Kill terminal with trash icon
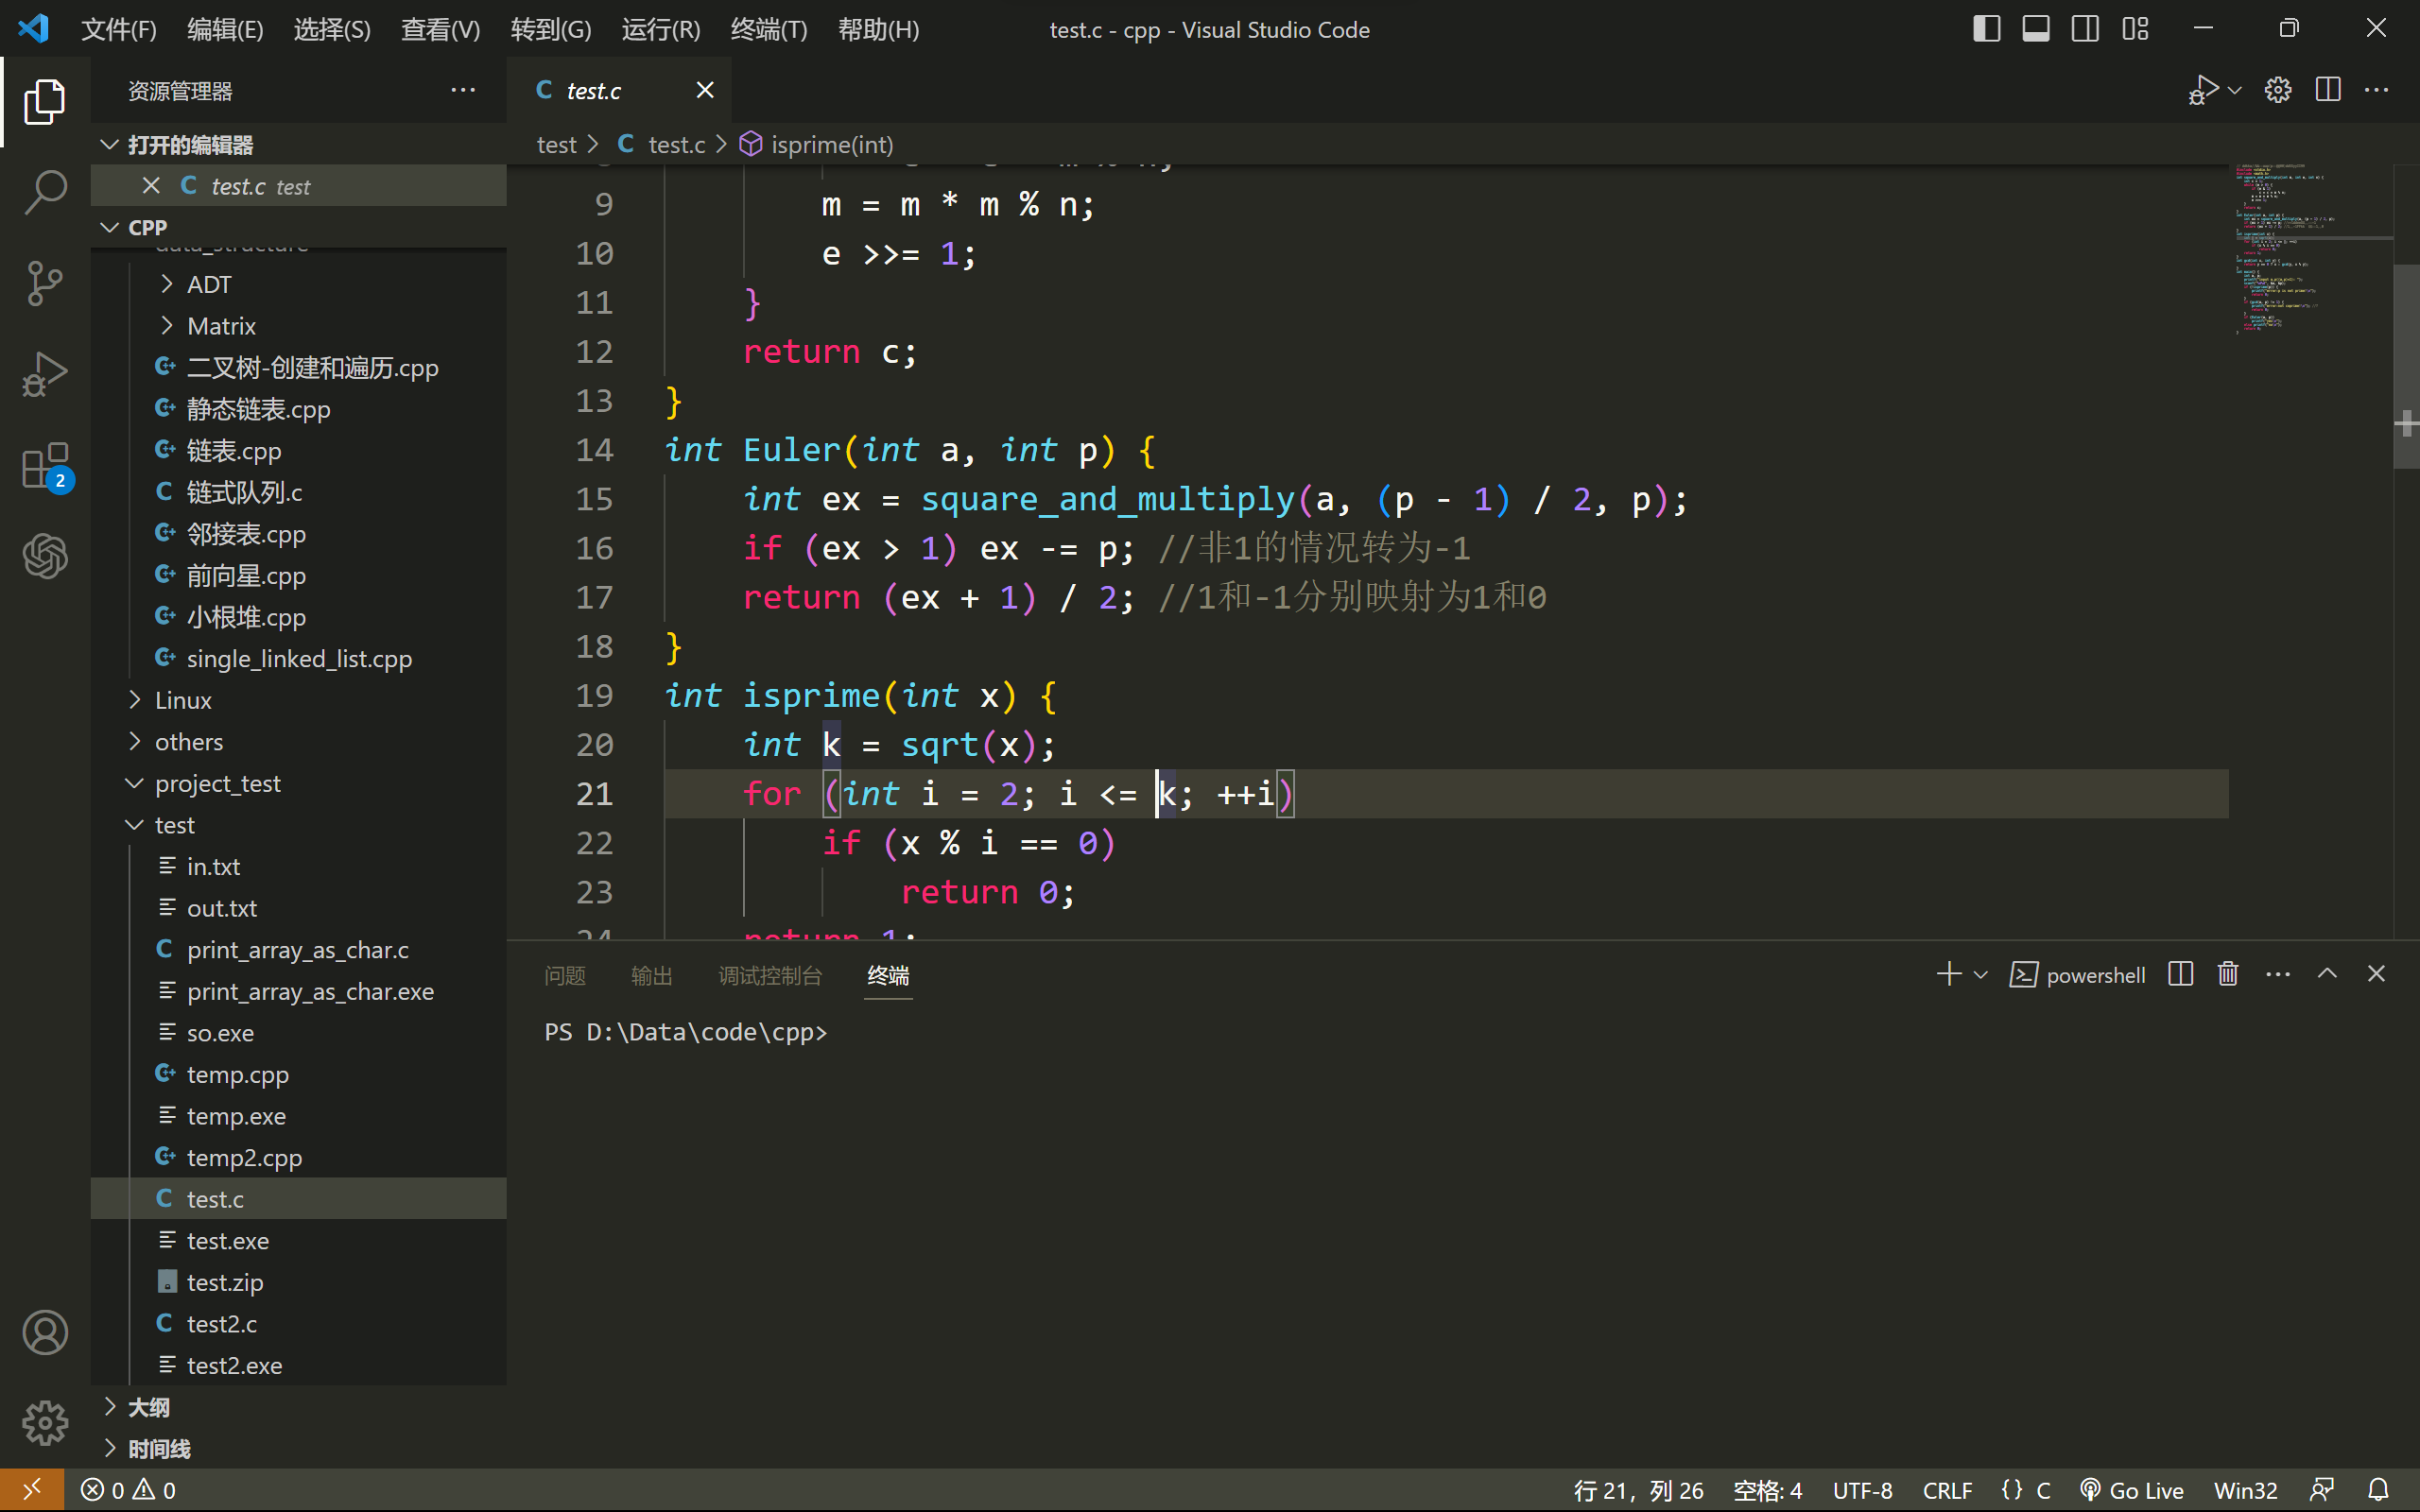This screenshot has height=1512, width=2420. (x=2228, y=974)
